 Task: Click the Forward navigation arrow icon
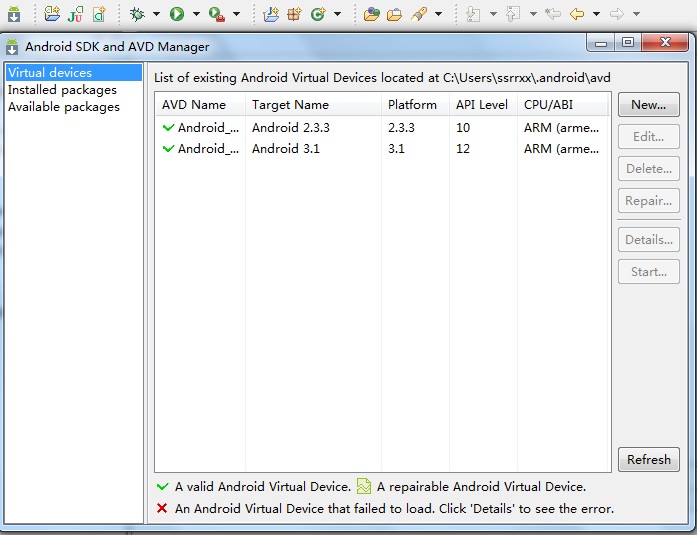coord(617,14)
